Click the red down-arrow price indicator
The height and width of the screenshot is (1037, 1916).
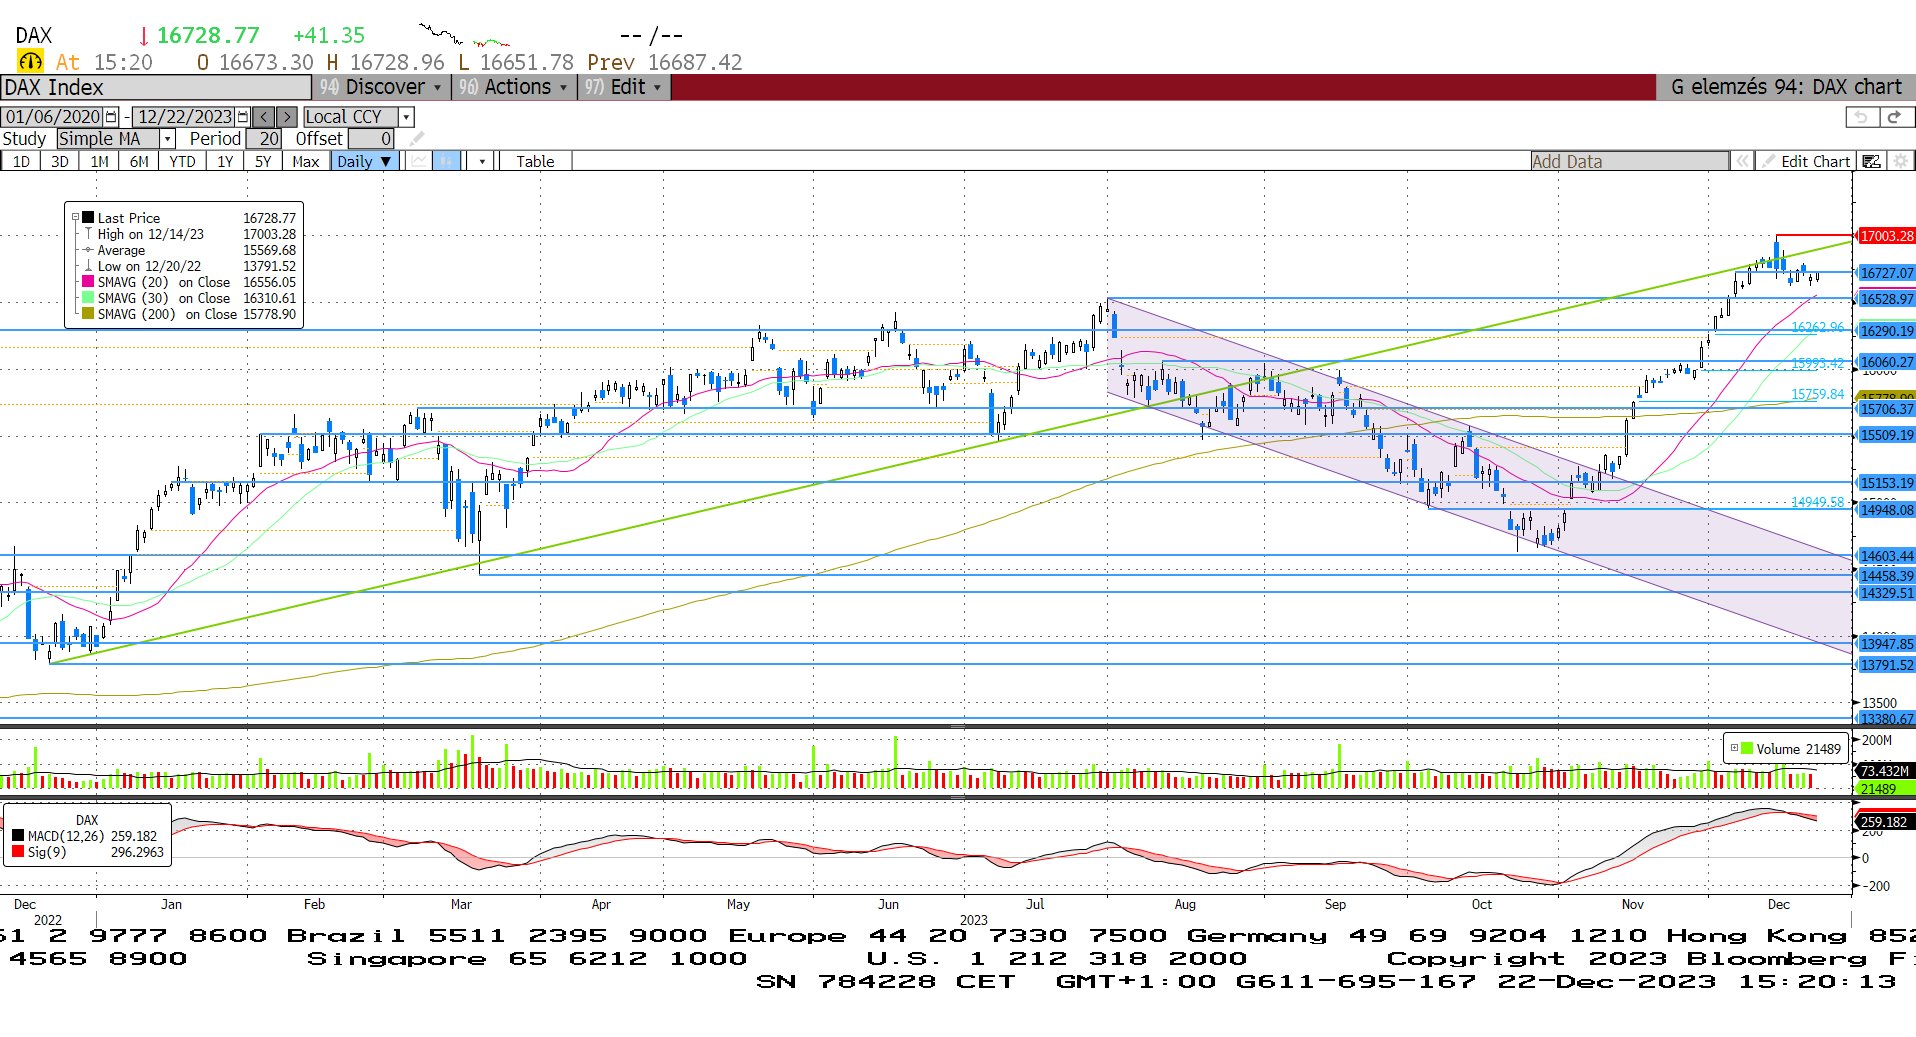[x=144, y=36]
